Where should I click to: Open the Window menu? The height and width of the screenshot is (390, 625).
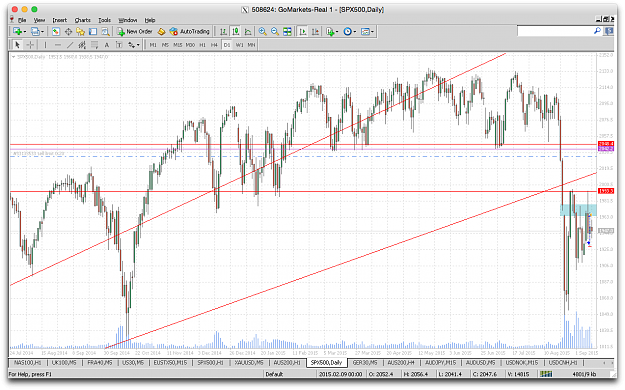coord(128,20)
